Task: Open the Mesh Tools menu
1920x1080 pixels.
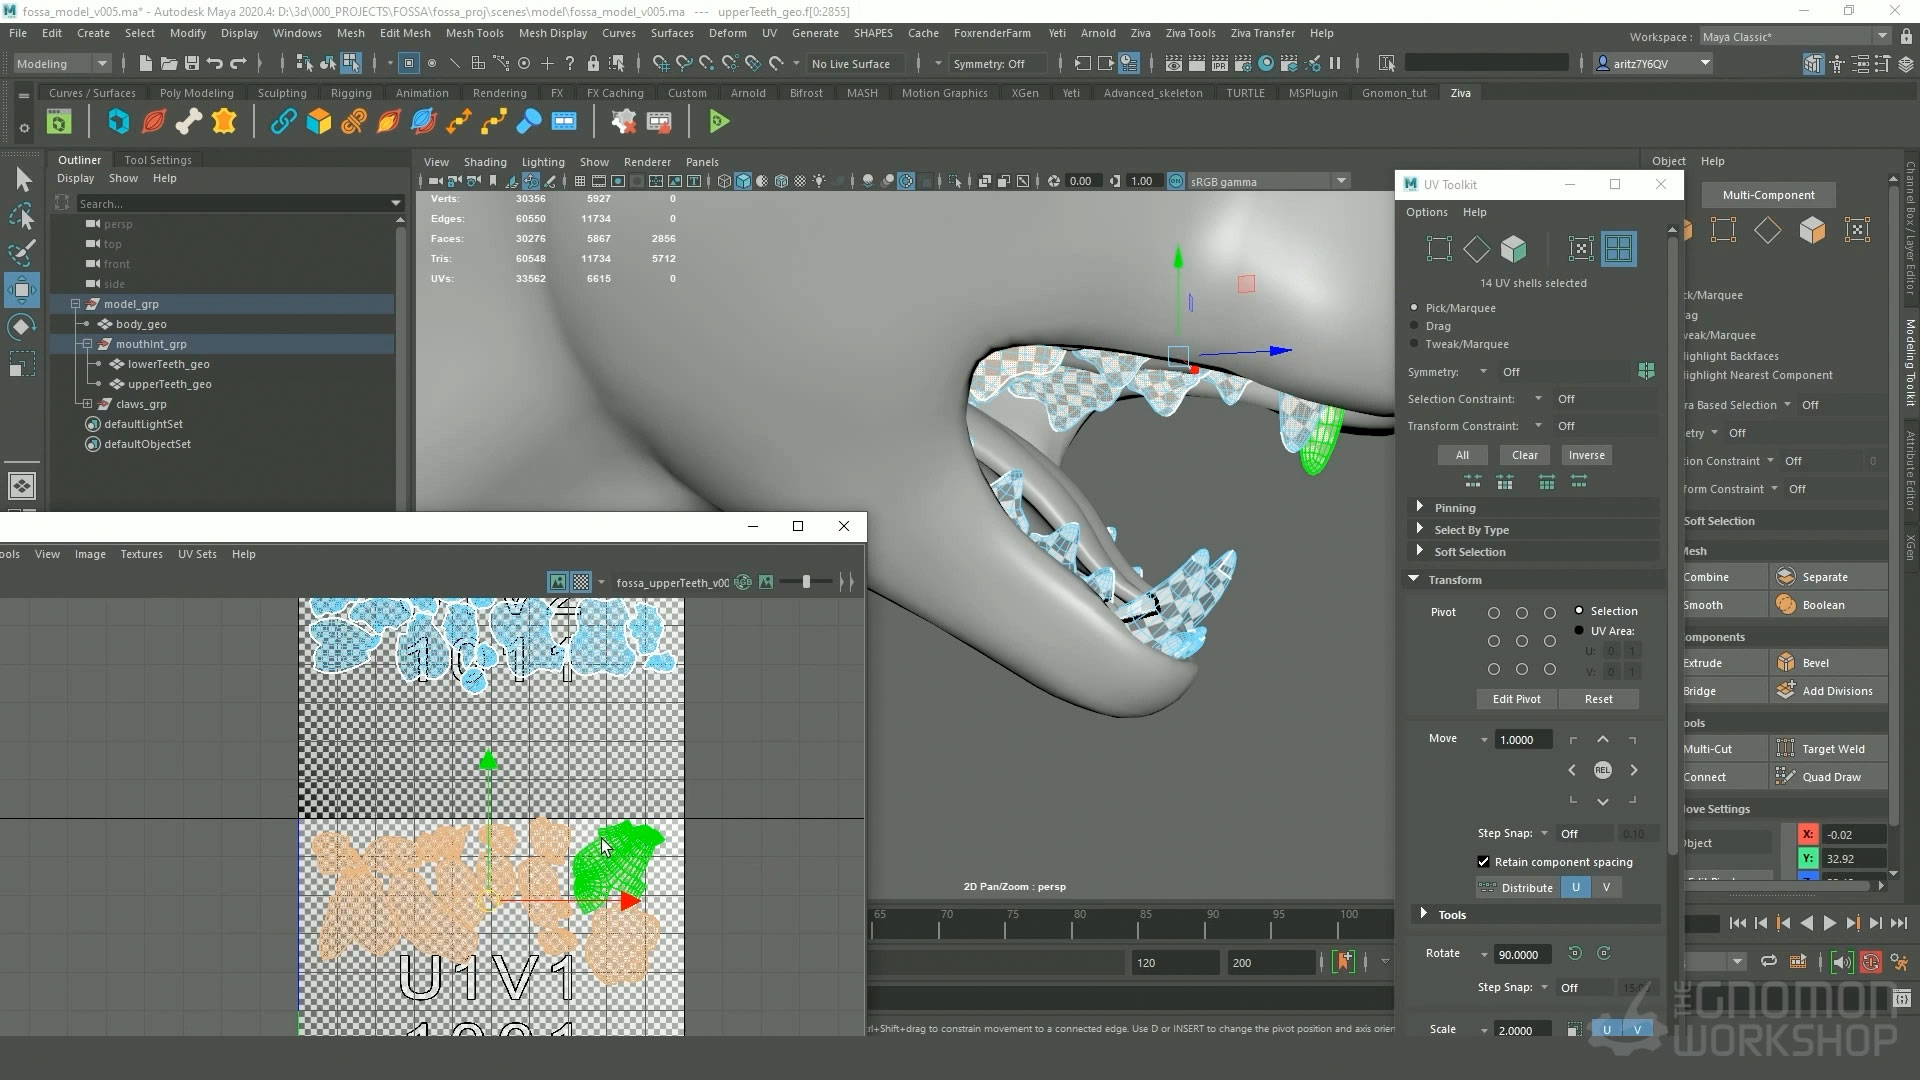Action: click(x=474, y=33)
